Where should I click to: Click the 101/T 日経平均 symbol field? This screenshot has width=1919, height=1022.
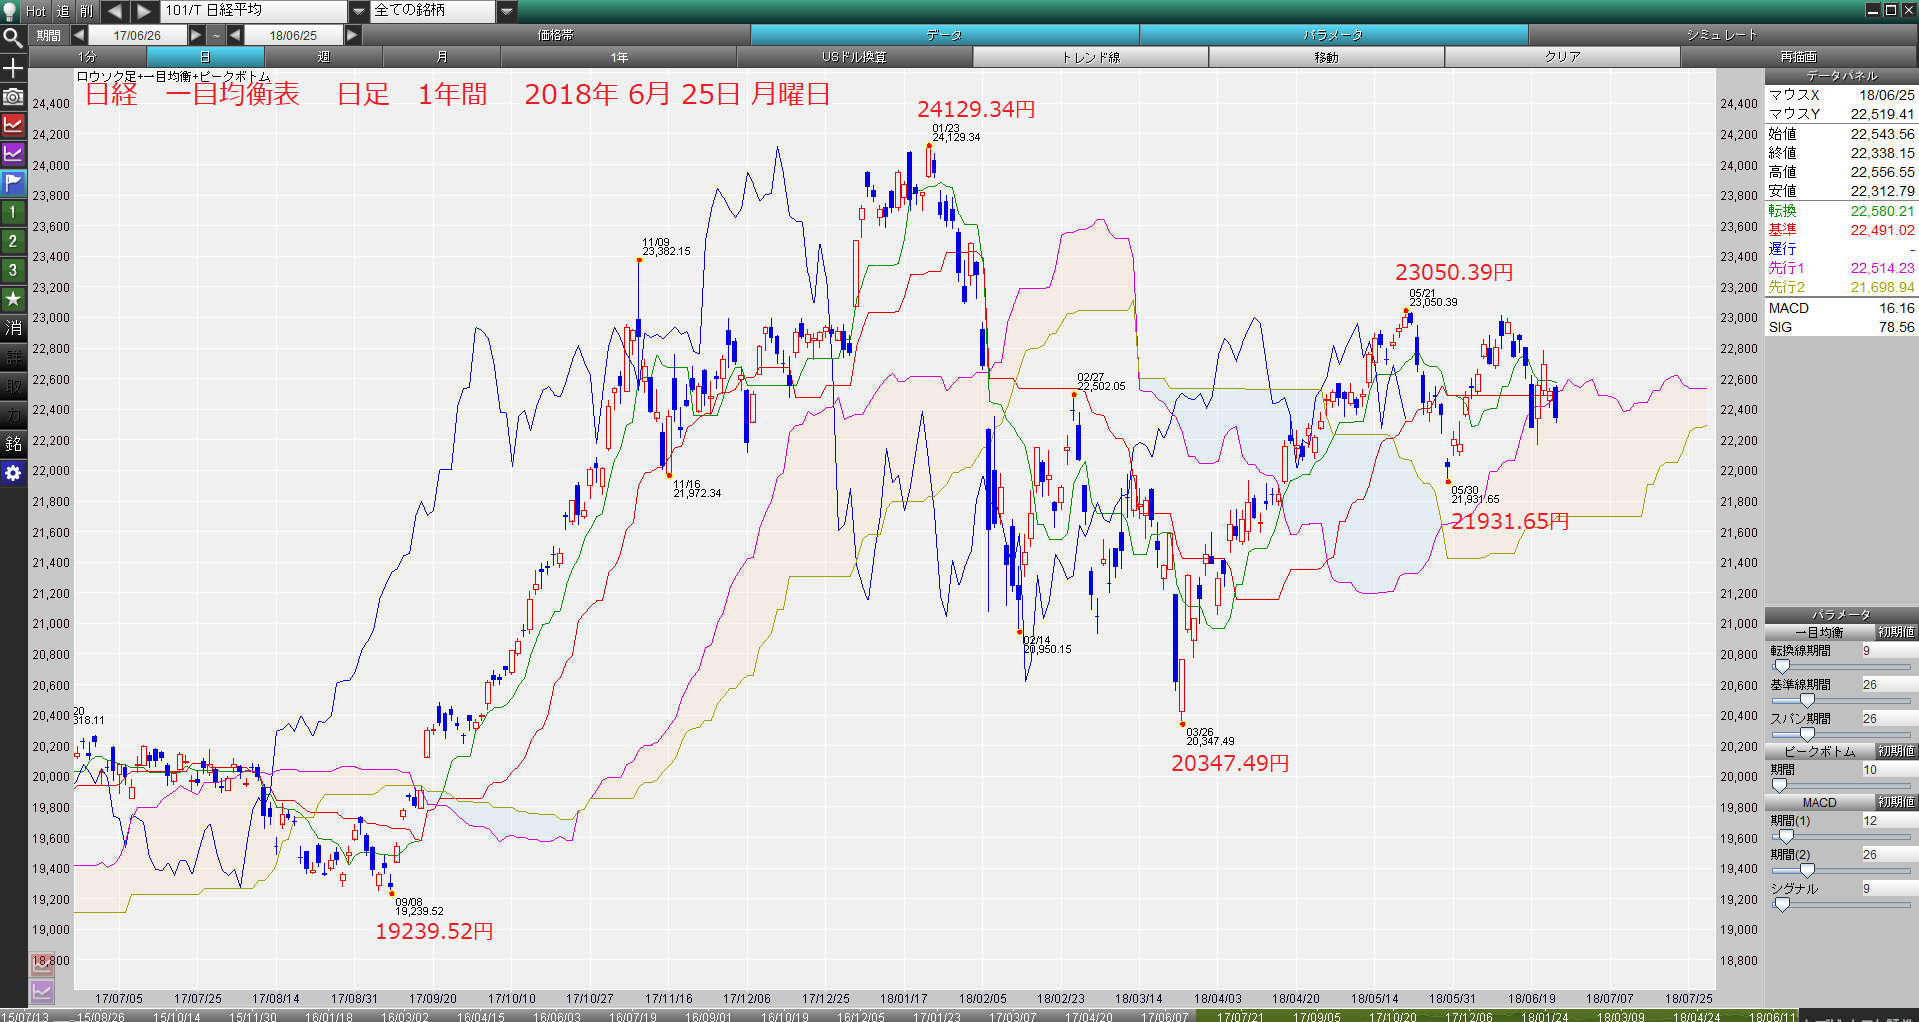[x=254, y=11]
